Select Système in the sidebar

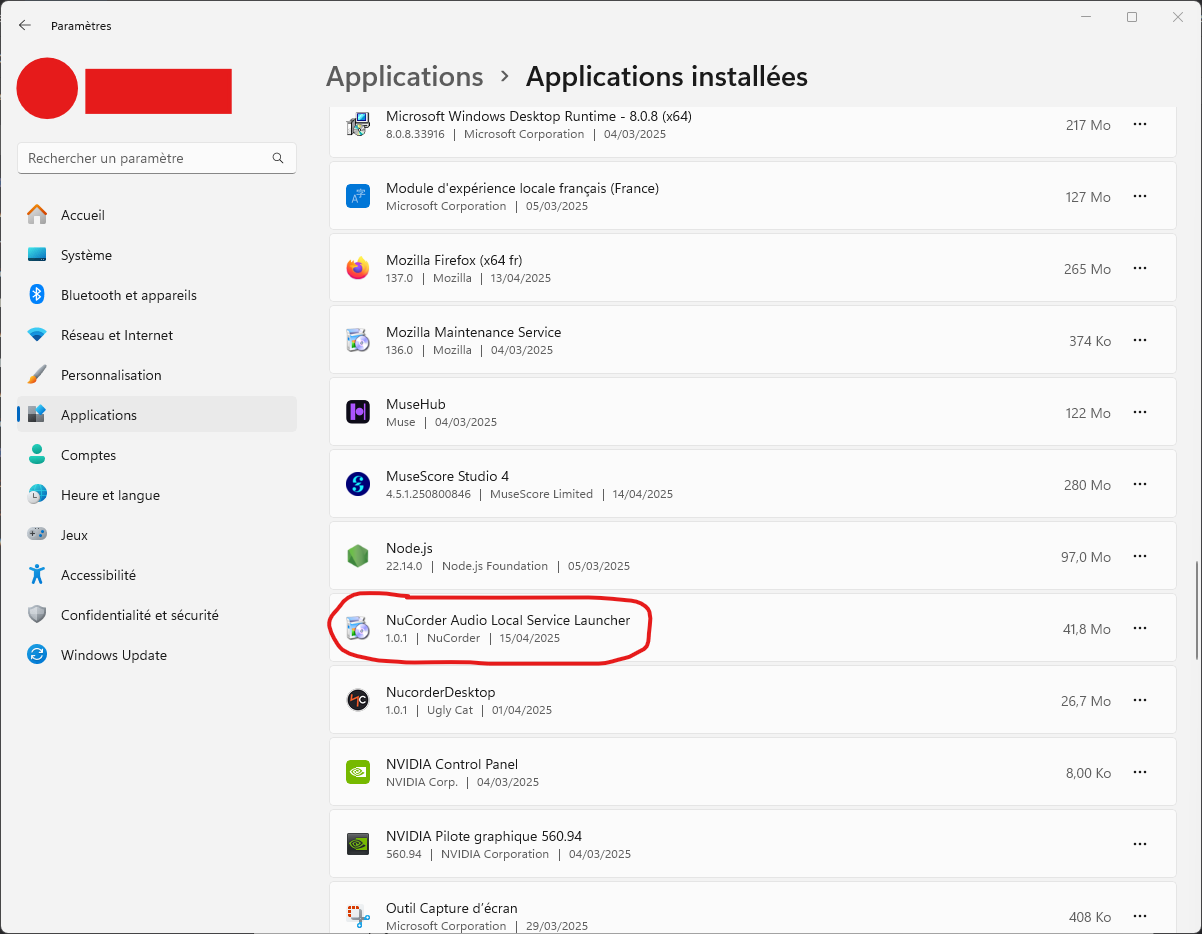157,255
